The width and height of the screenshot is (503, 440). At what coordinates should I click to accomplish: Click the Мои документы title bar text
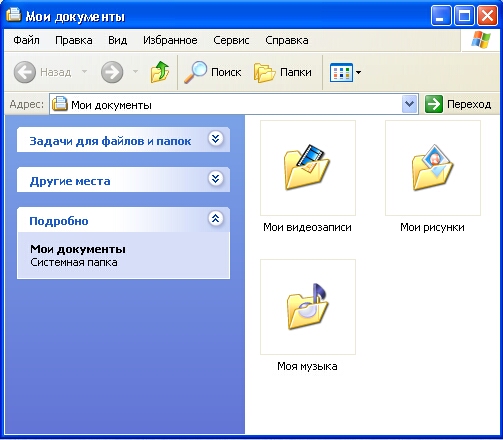pyautogui.click(x=75, y=16)
